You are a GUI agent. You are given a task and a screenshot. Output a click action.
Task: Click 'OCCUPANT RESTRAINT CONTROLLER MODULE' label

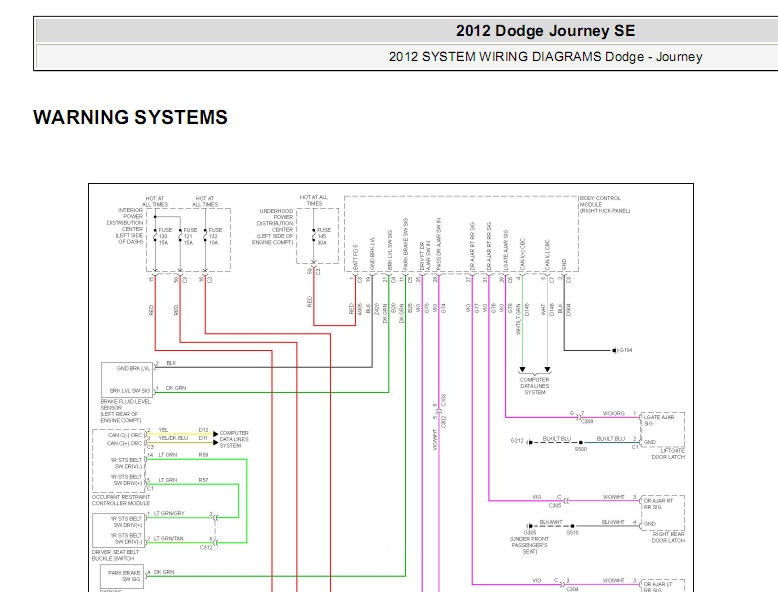(121, 500)
